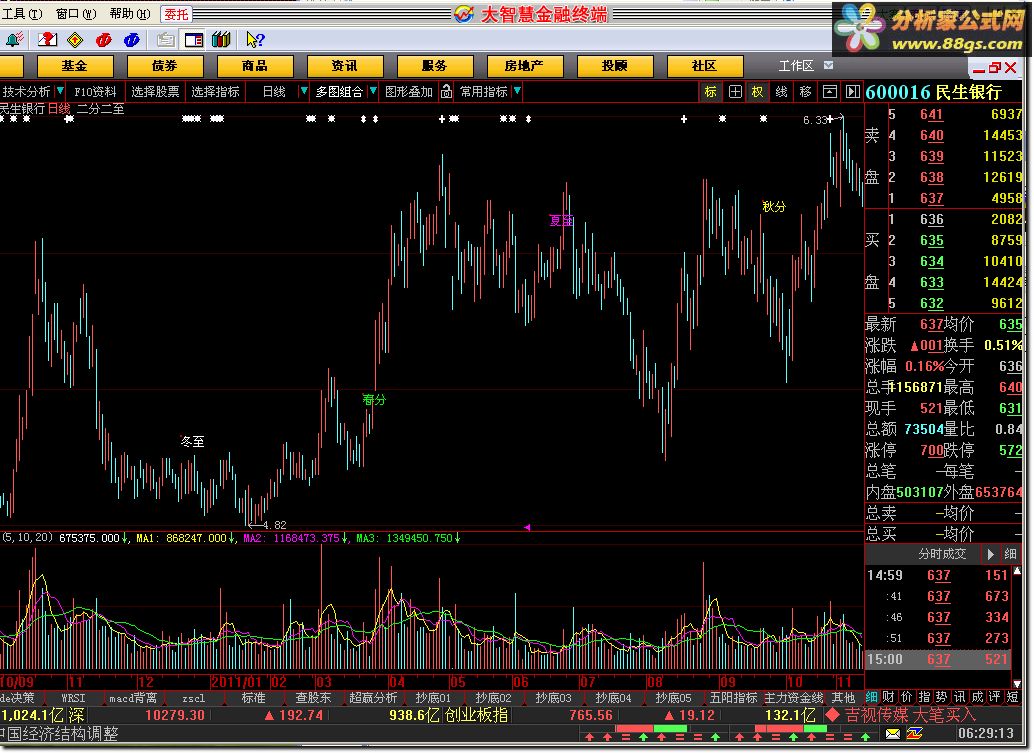The width and height of the screenshot is (1034, 753).
Task: Click the 冬至 solar term marker on chart
Action: click(x=193, y=441)
